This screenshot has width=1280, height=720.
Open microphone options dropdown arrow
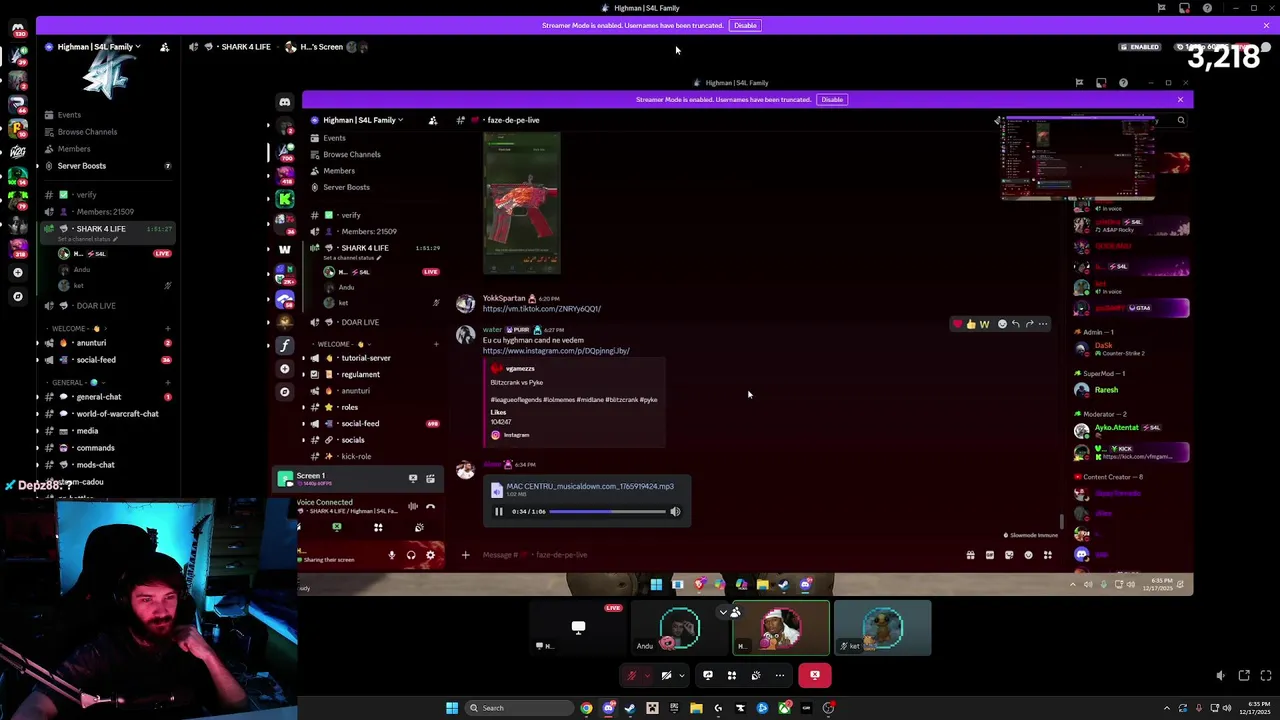646,676
